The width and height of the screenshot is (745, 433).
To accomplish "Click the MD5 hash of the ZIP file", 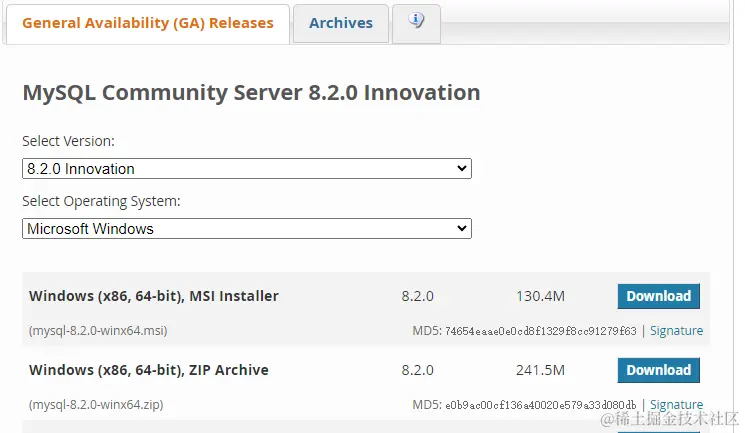I will [540, 405].
